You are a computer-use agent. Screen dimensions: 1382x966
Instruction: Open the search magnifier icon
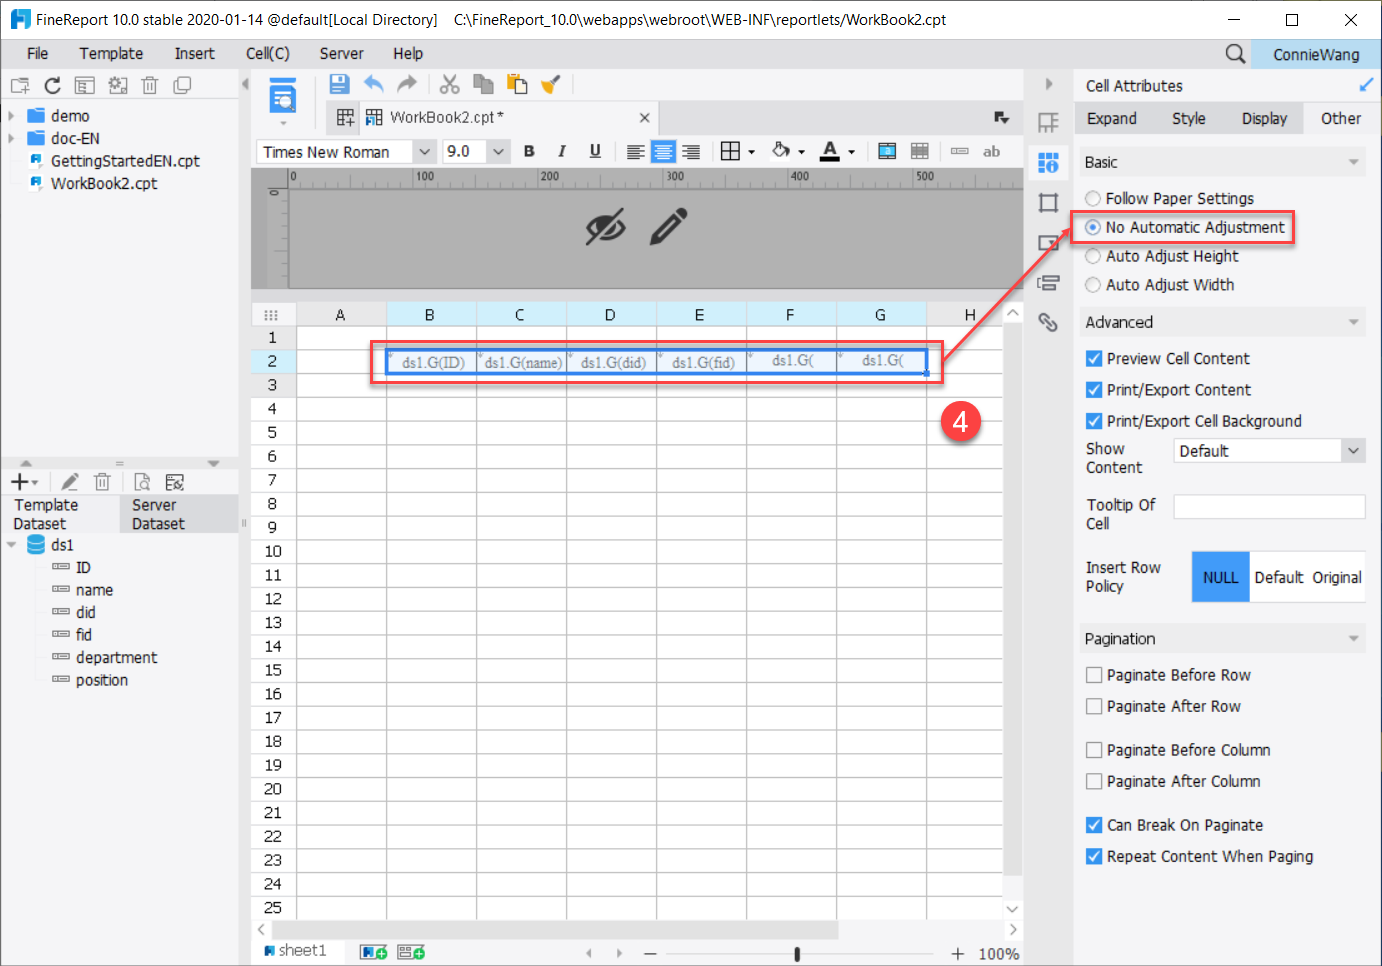coord(1236,54)
